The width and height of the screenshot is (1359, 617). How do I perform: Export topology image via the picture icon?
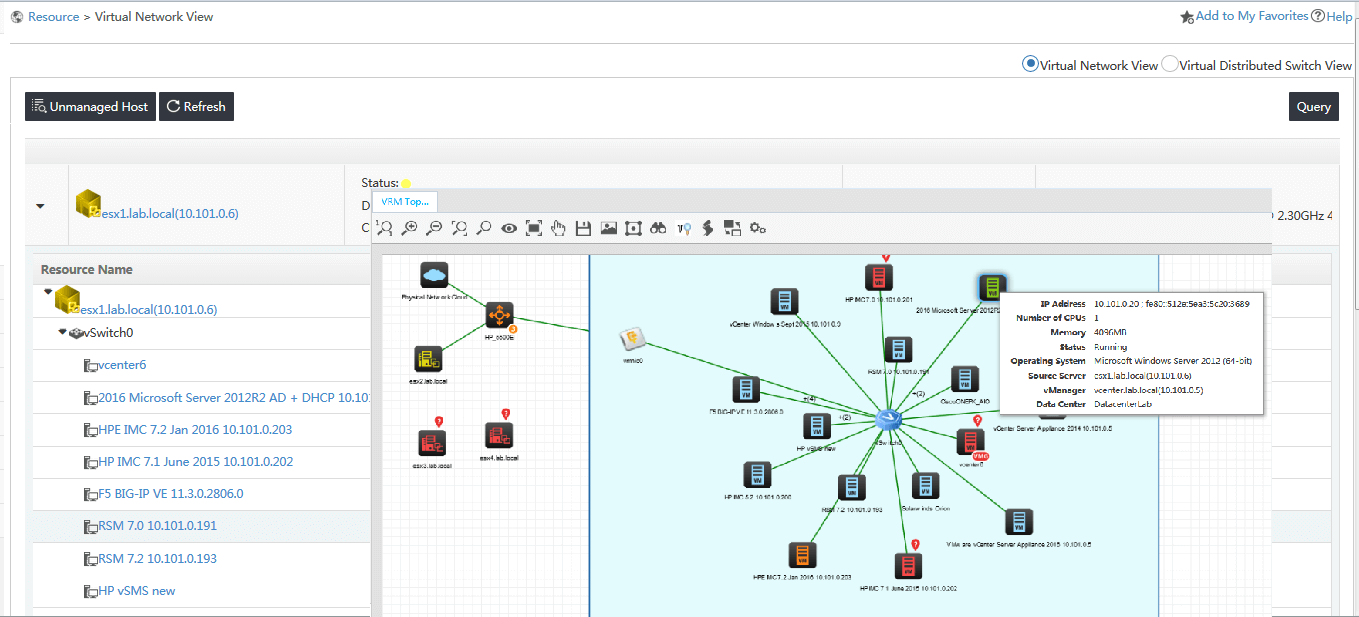coord(608,228)
